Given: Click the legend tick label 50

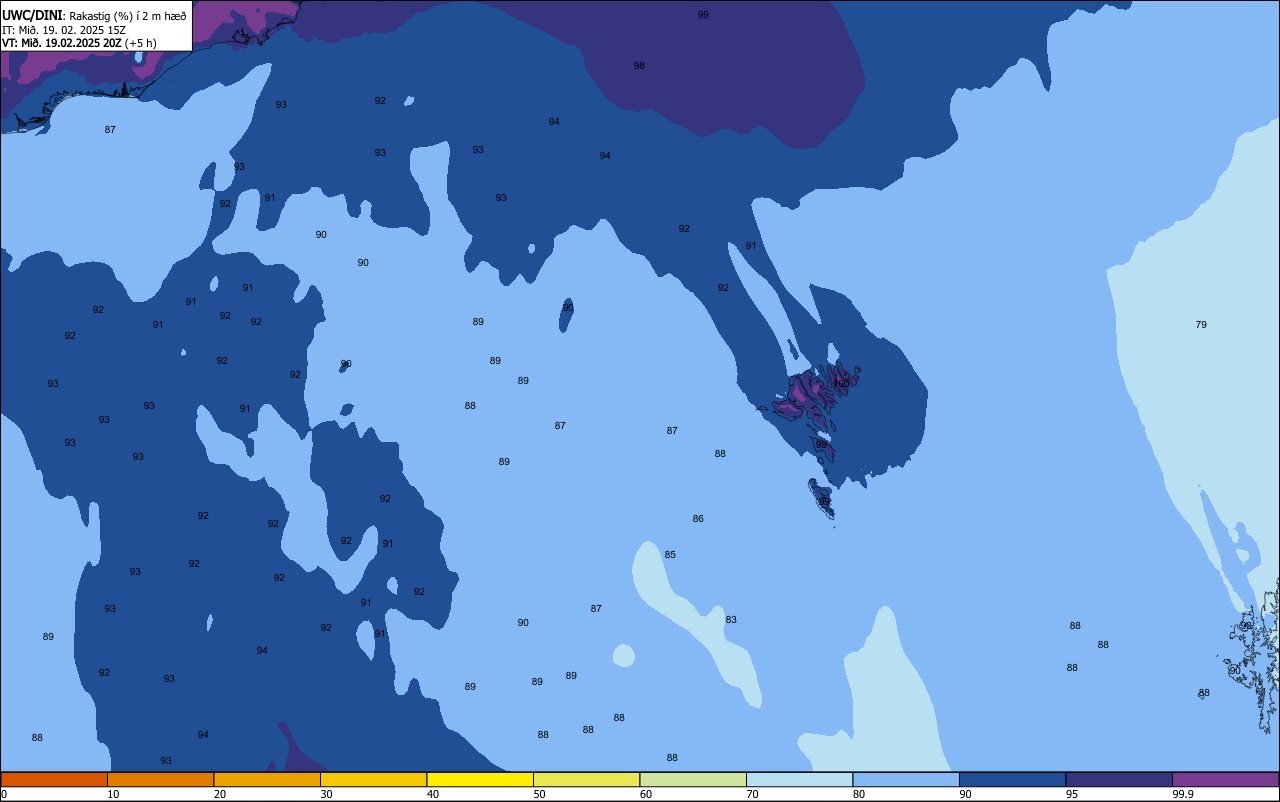Looking at the screenshot, I should pyautogui.click(x=539, y=794).
